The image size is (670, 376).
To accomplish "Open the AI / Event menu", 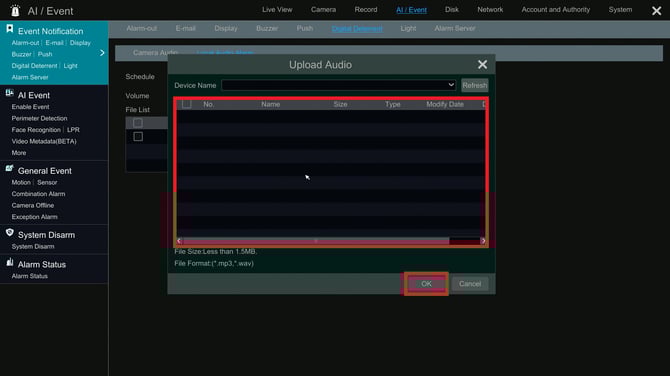I will pyautogui.click(x=411, y=10).
